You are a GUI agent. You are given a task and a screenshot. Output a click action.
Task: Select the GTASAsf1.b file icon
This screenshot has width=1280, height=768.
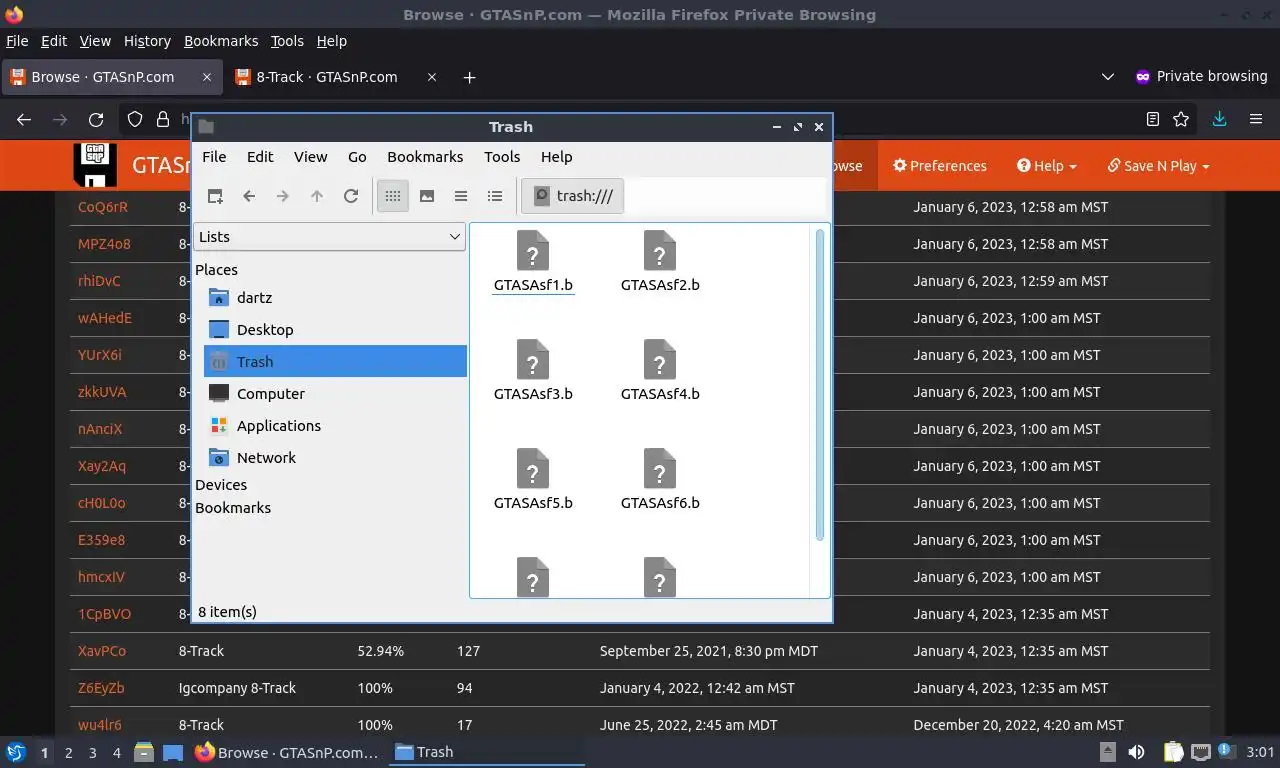coord(533,251)
